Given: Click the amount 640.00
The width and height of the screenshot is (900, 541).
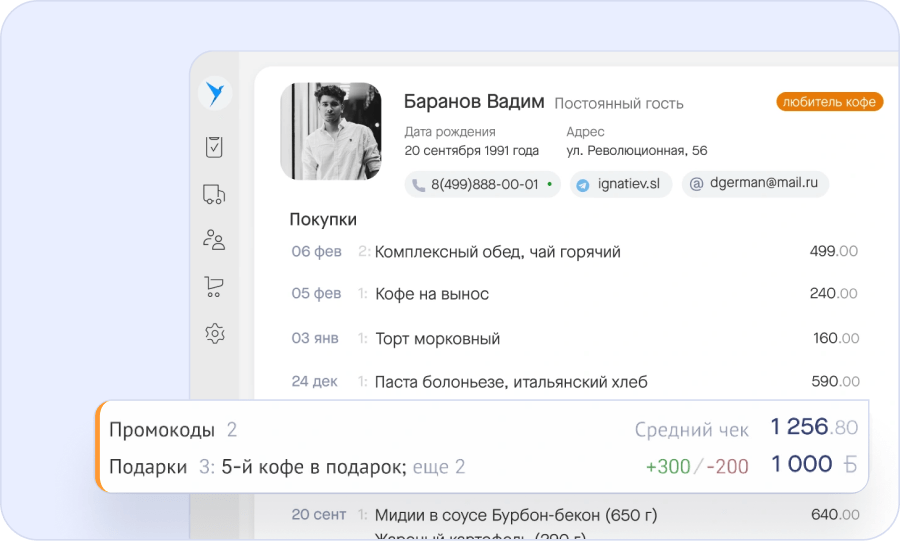Looking at the screenshot, I should pos(835,515).
